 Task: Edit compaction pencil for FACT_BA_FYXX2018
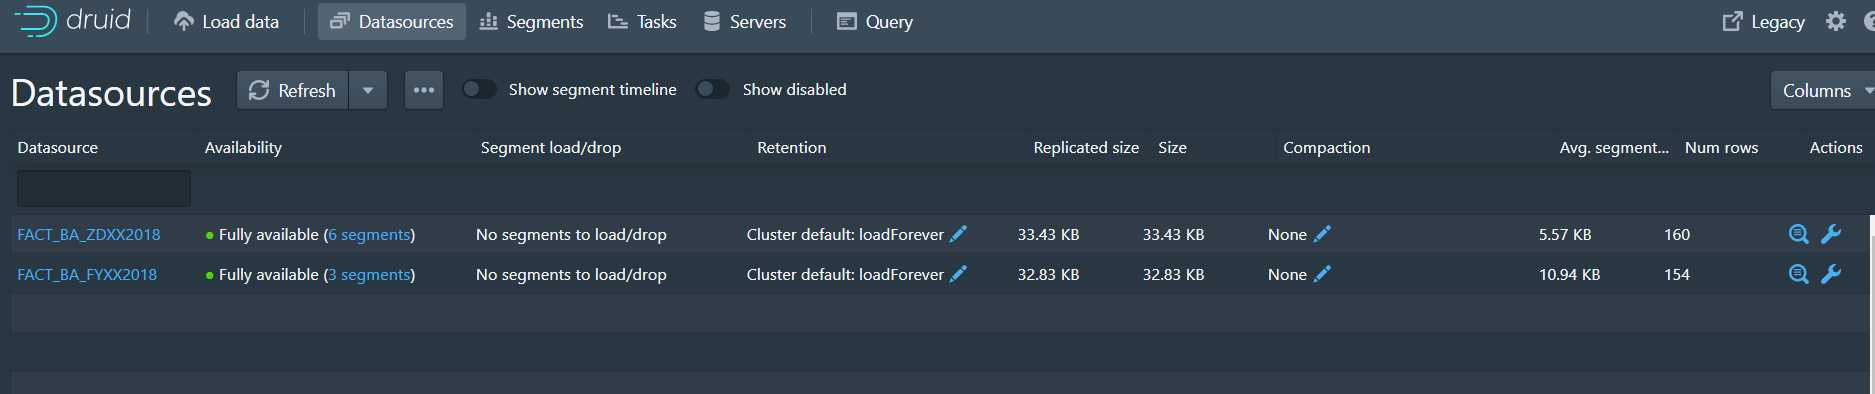pos(1322,274)
